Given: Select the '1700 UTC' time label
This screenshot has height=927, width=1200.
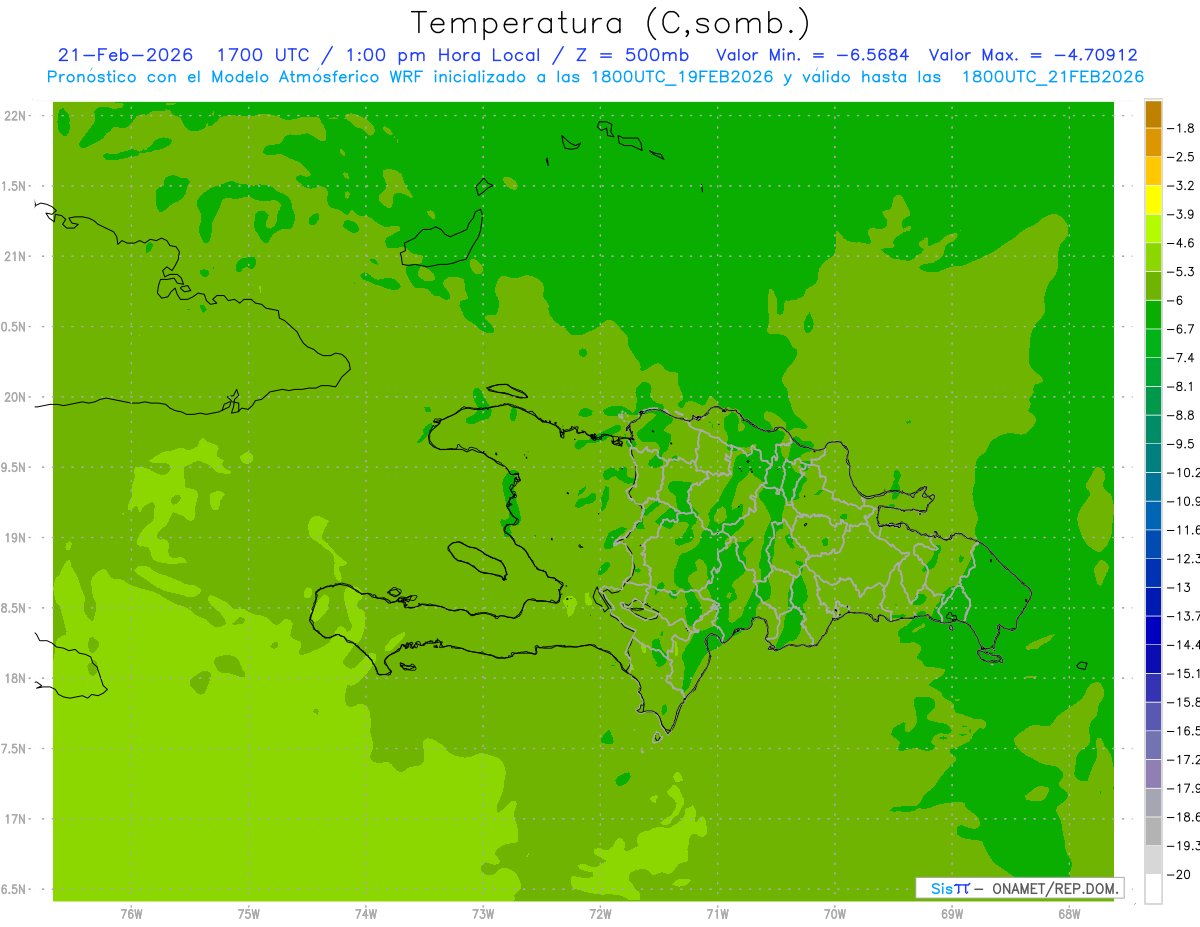Looking at the screenshot, I should point(265,55).
